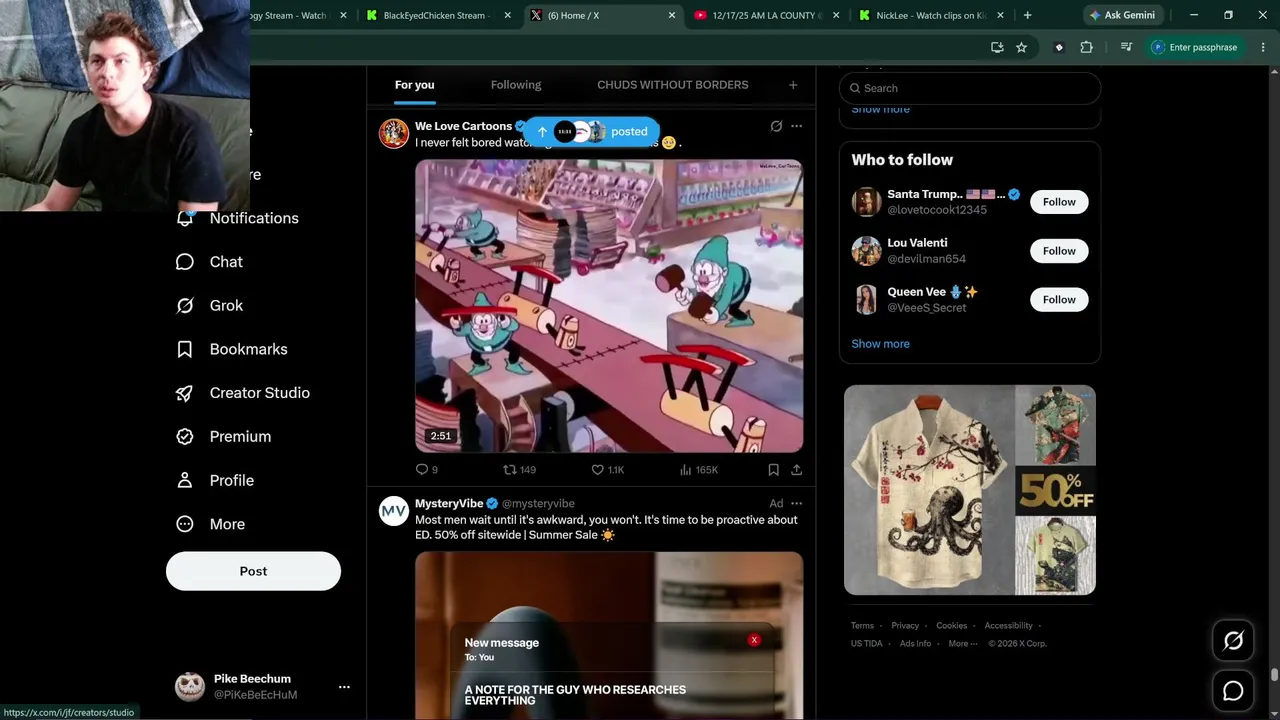
Task: Switch to the For you tab
Action: click(414, 85)
